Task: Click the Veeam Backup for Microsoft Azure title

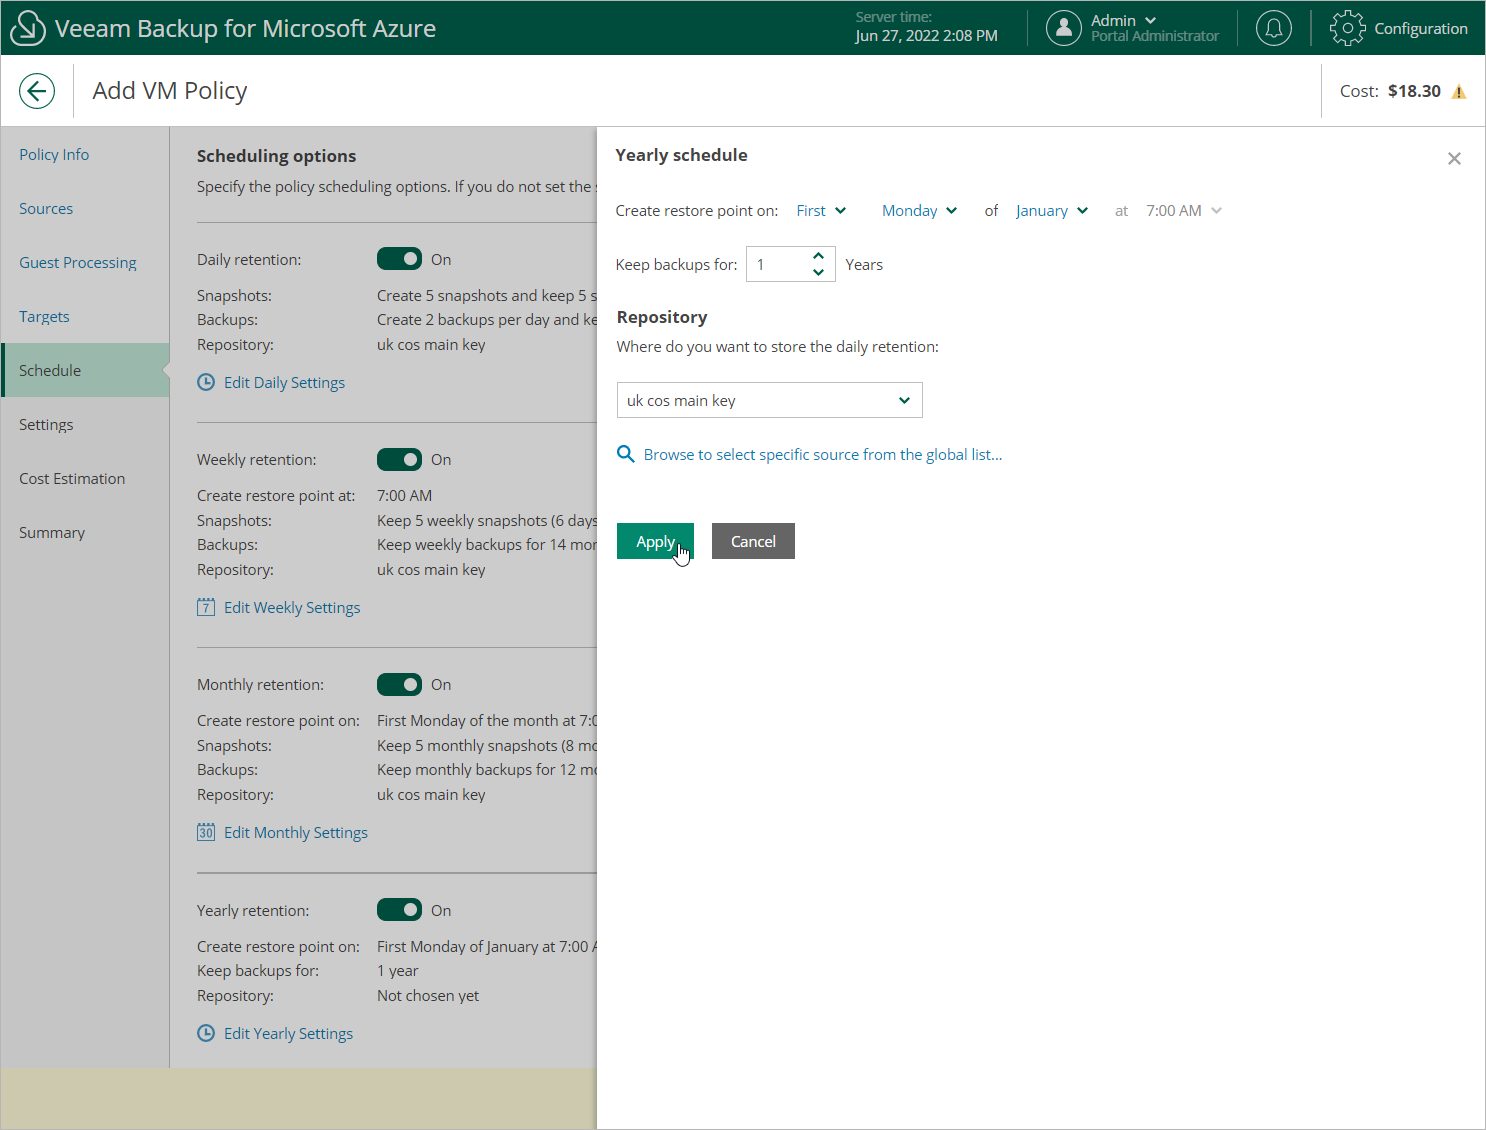Action: pos(245,28)
